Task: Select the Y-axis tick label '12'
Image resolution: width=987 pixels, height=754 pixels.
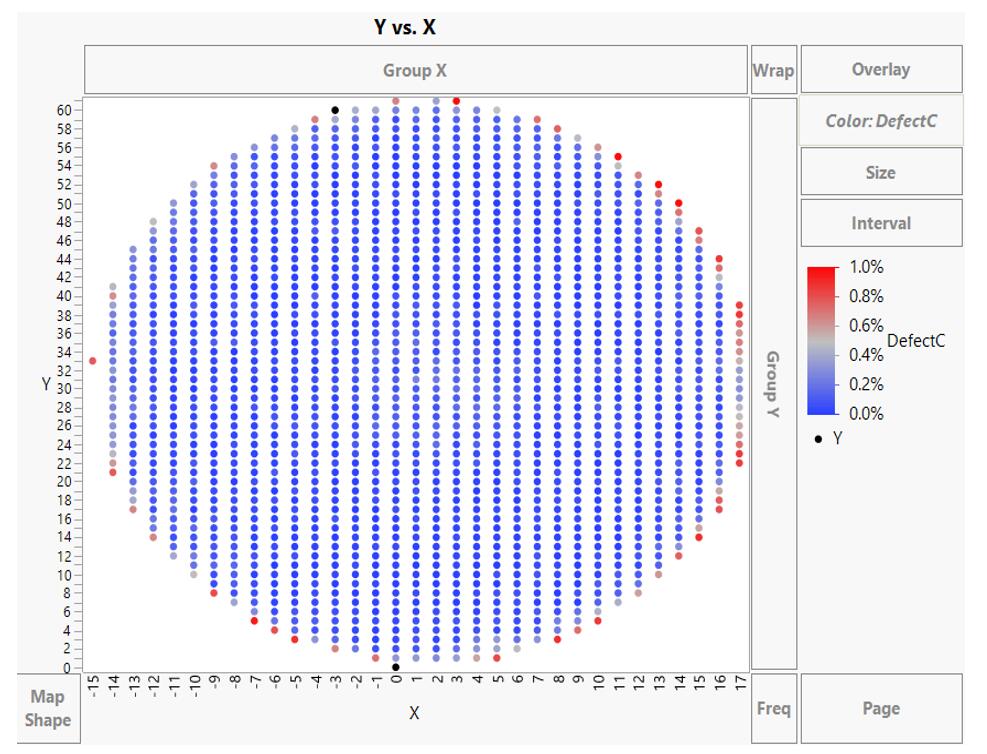Action: click(64, 556)
